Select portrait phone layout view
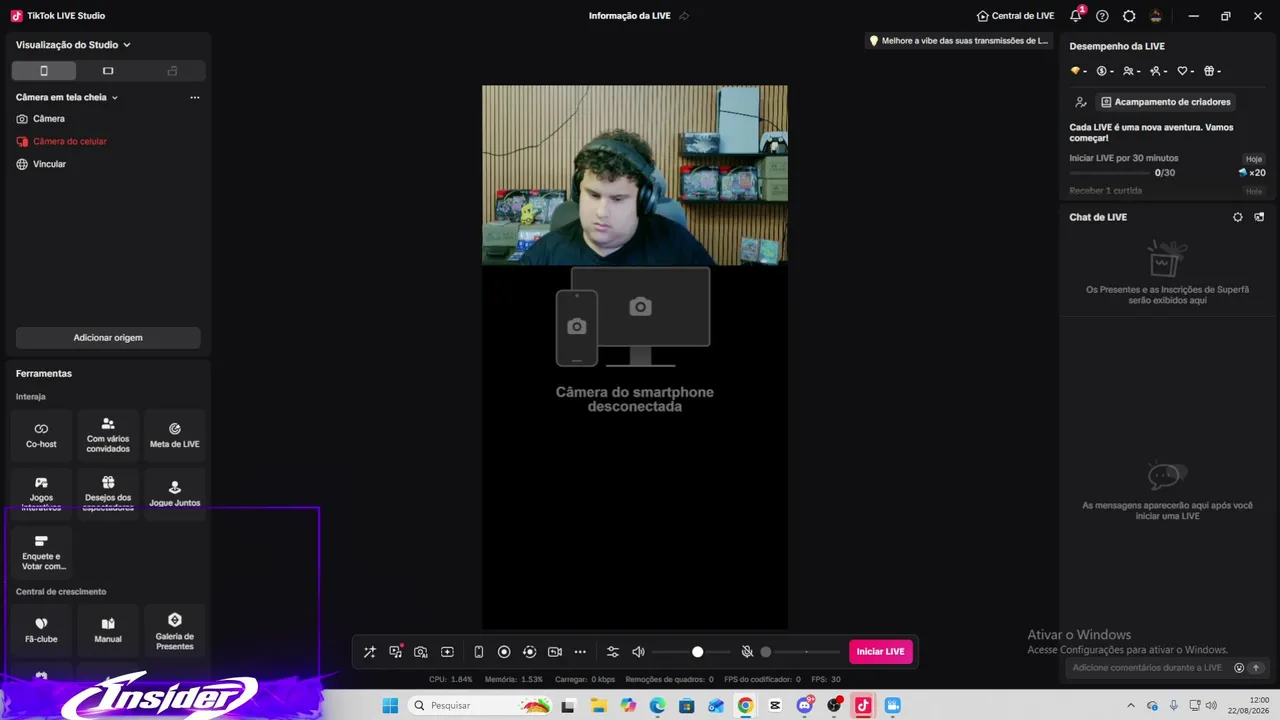 pos(44,71)
